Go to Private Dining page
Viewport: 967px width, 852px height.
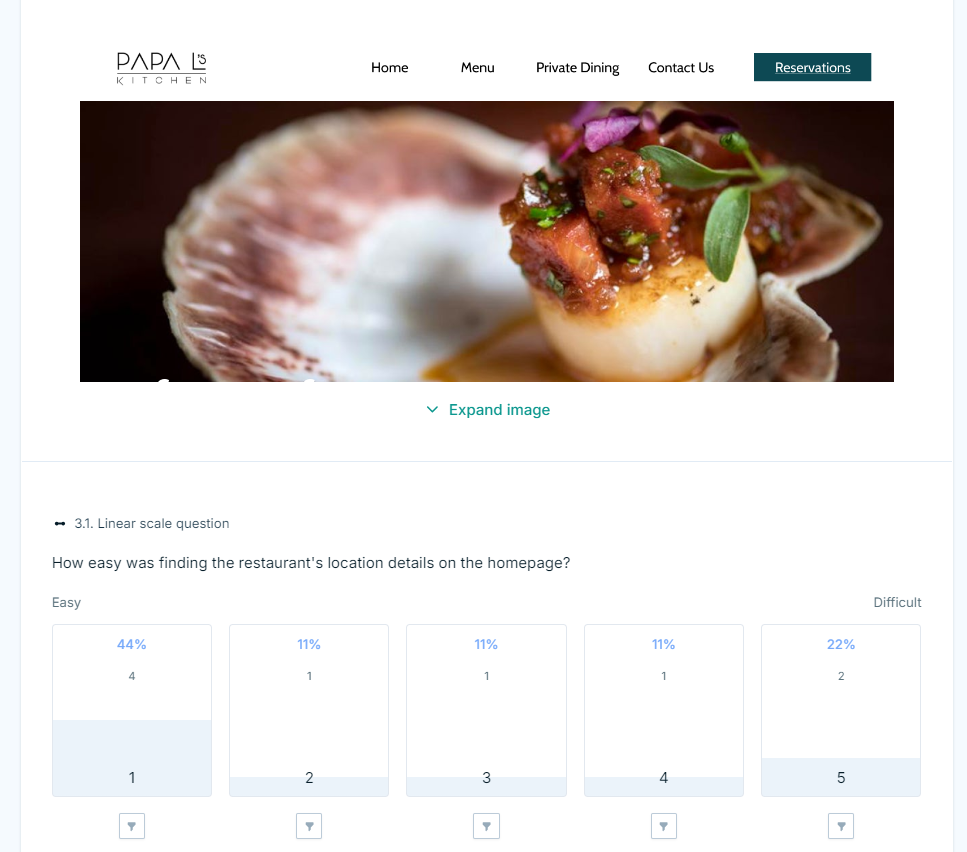(577, 67)
